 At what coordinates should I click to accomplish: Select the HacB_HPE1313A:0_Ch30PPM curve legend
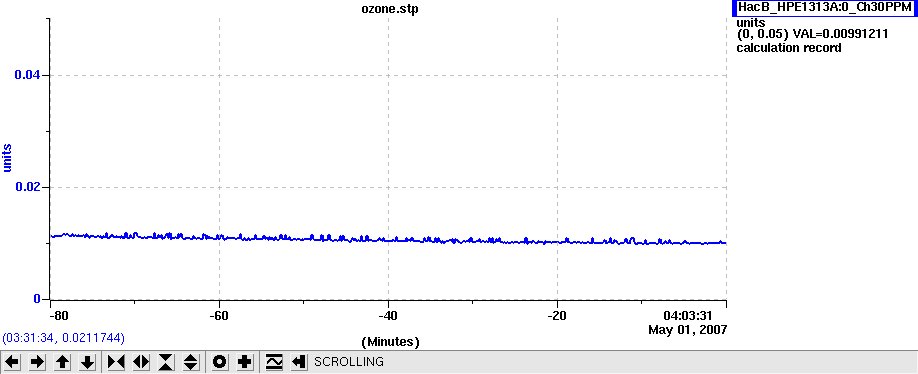click(824, 8)
